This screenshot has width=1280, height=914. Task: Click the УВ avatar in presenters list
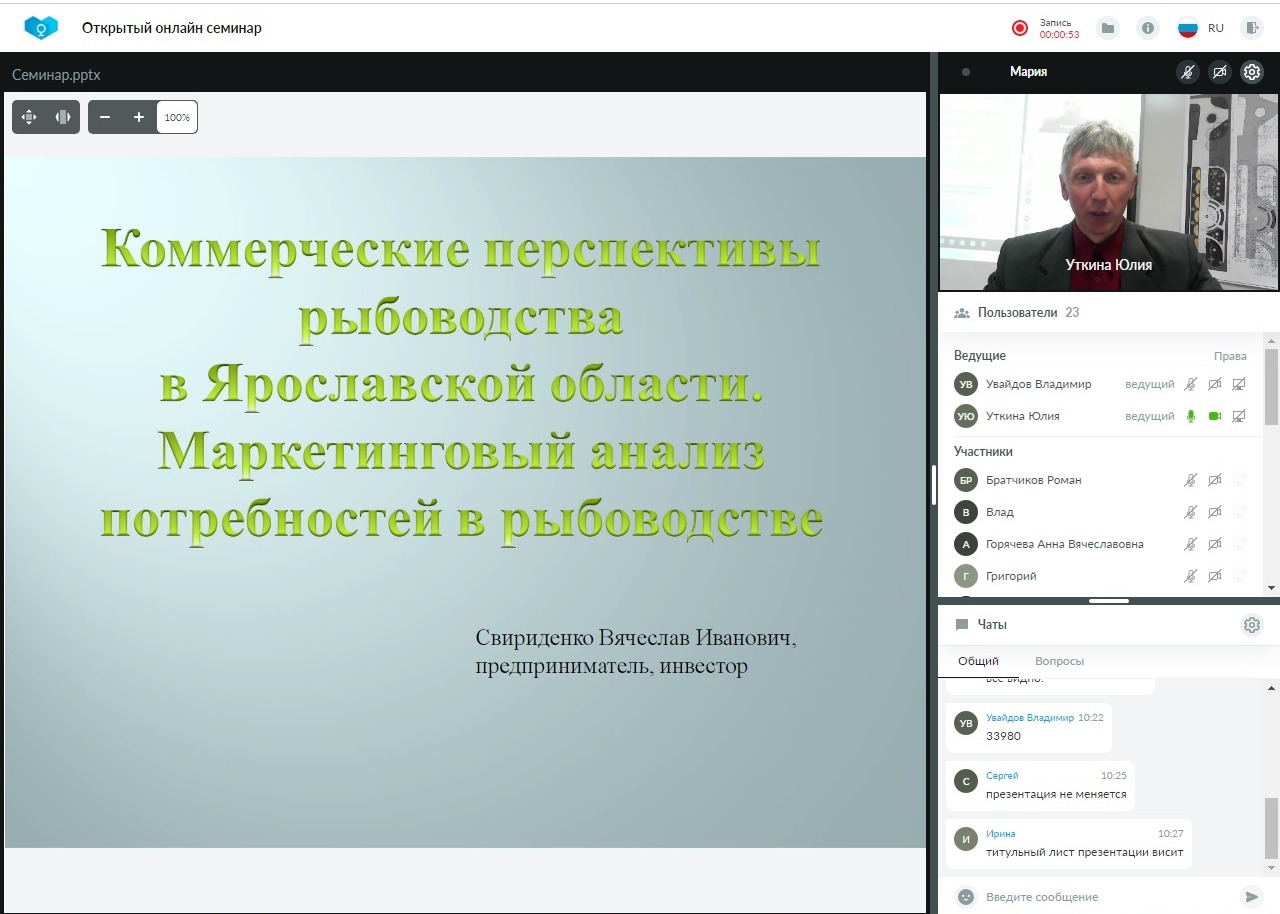966,384
